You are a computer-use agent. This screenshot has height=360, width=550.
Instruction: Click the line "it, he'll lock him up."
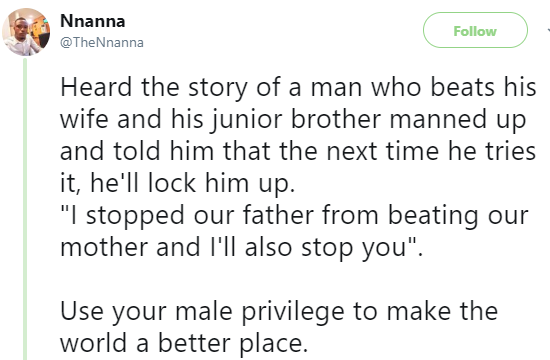(x=177, y=184)
